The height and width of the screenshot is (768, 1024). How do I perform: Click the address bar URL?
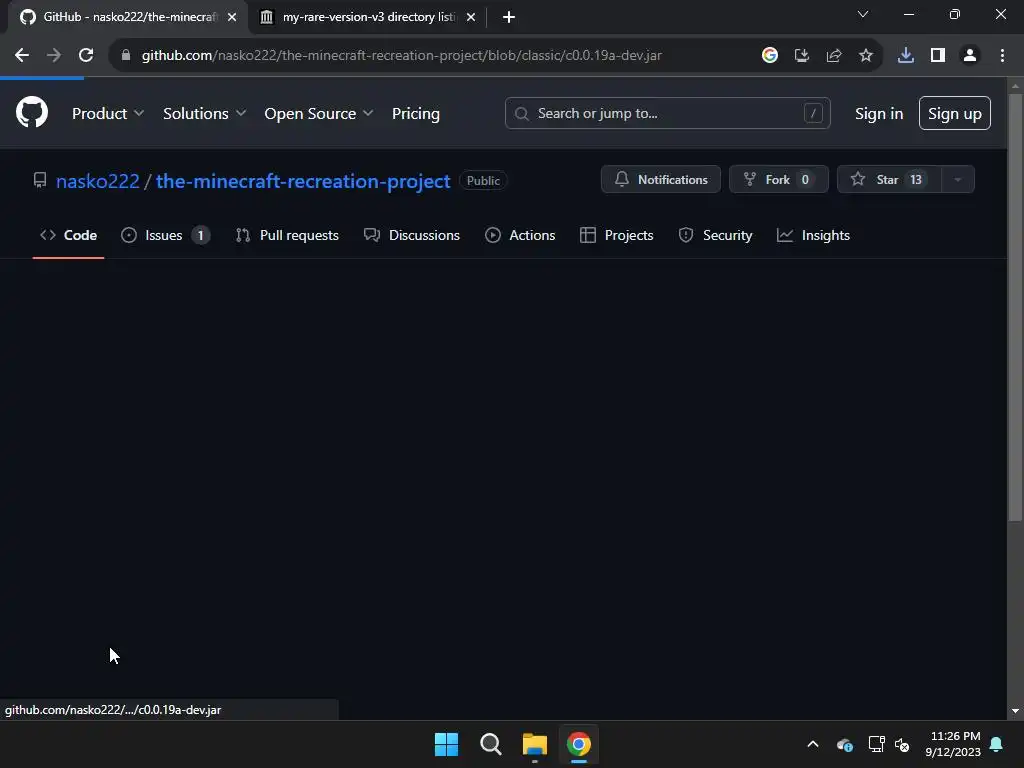point(402,56)
